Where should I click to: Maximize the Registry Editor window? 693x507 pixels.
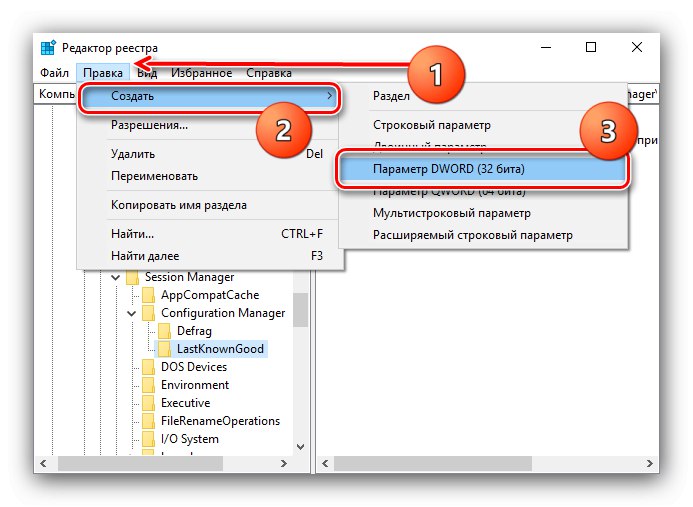(591, 47)
